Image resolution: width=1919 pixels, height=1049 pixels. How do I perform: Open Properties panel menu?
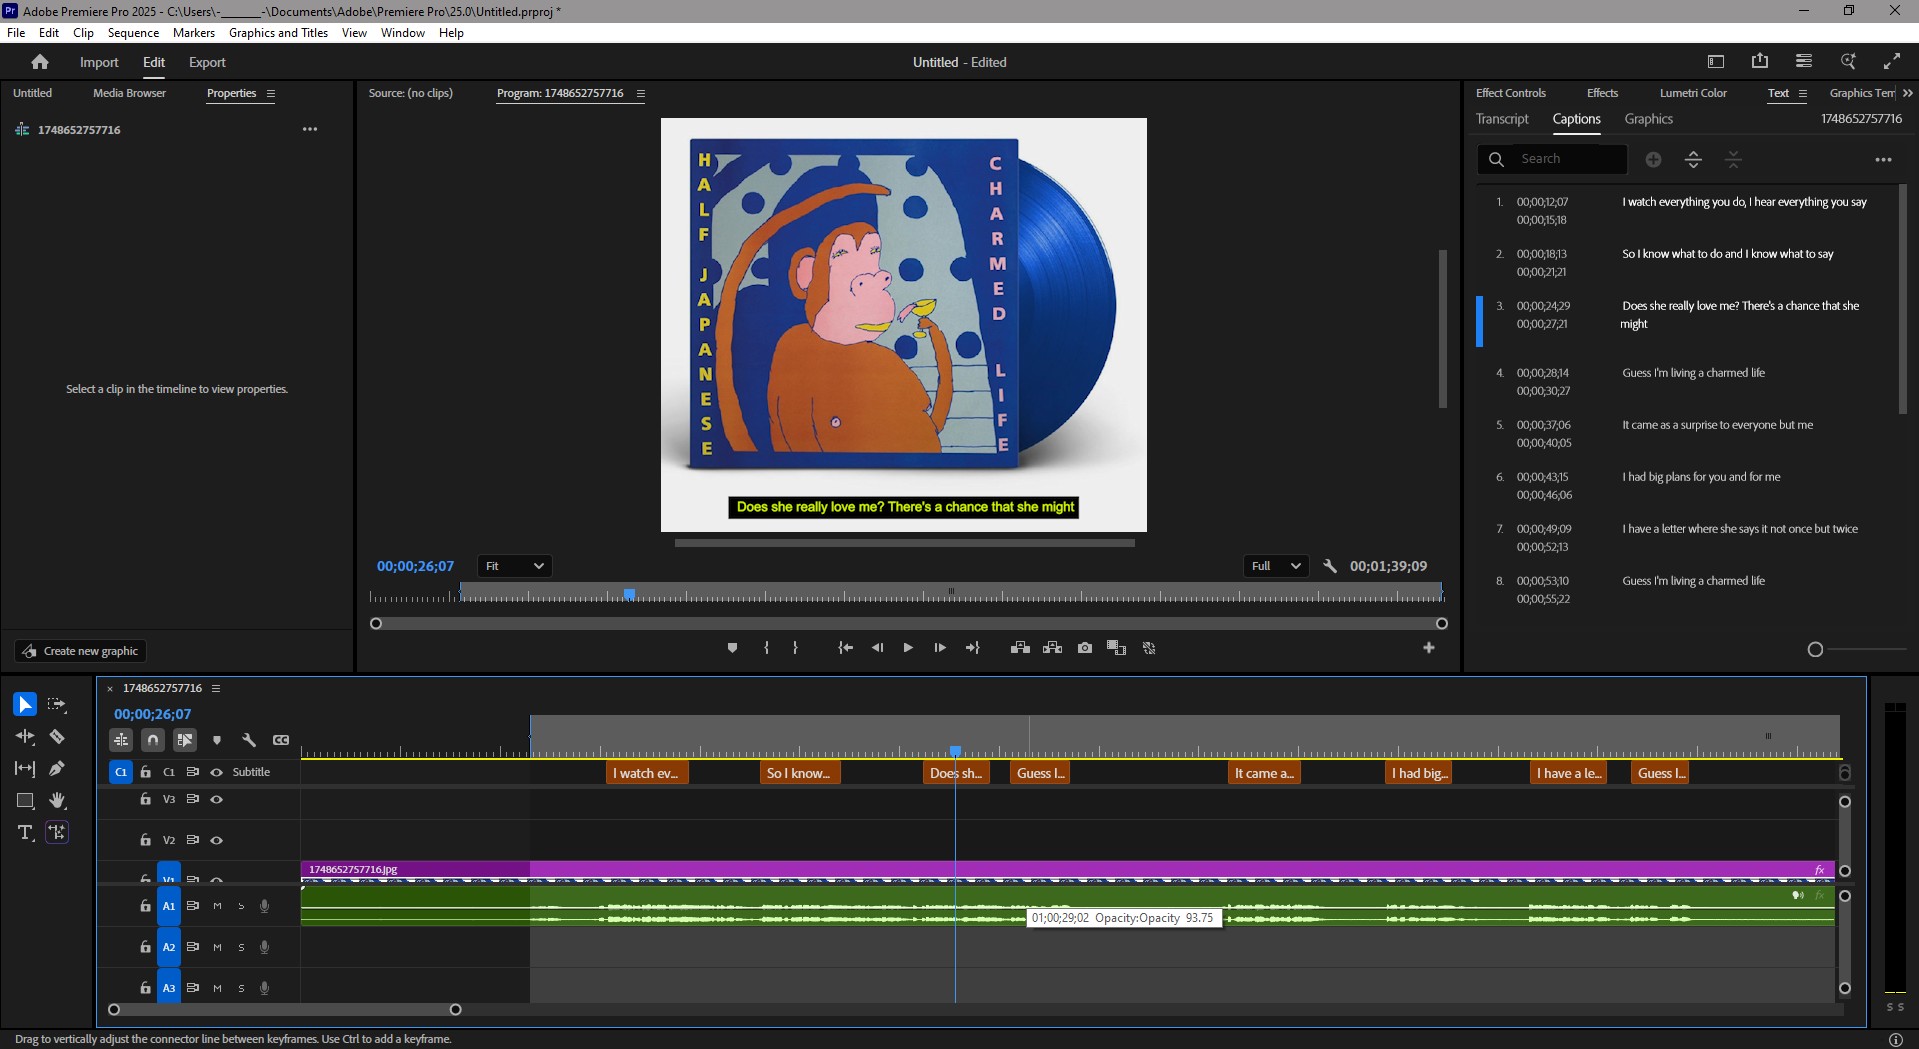(x=270, y=94)
